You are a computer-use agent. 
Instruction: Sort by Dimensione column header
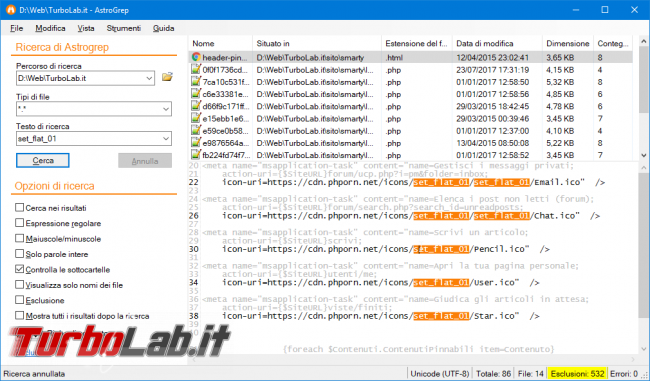pyautogui.click(x=568, y=43)
